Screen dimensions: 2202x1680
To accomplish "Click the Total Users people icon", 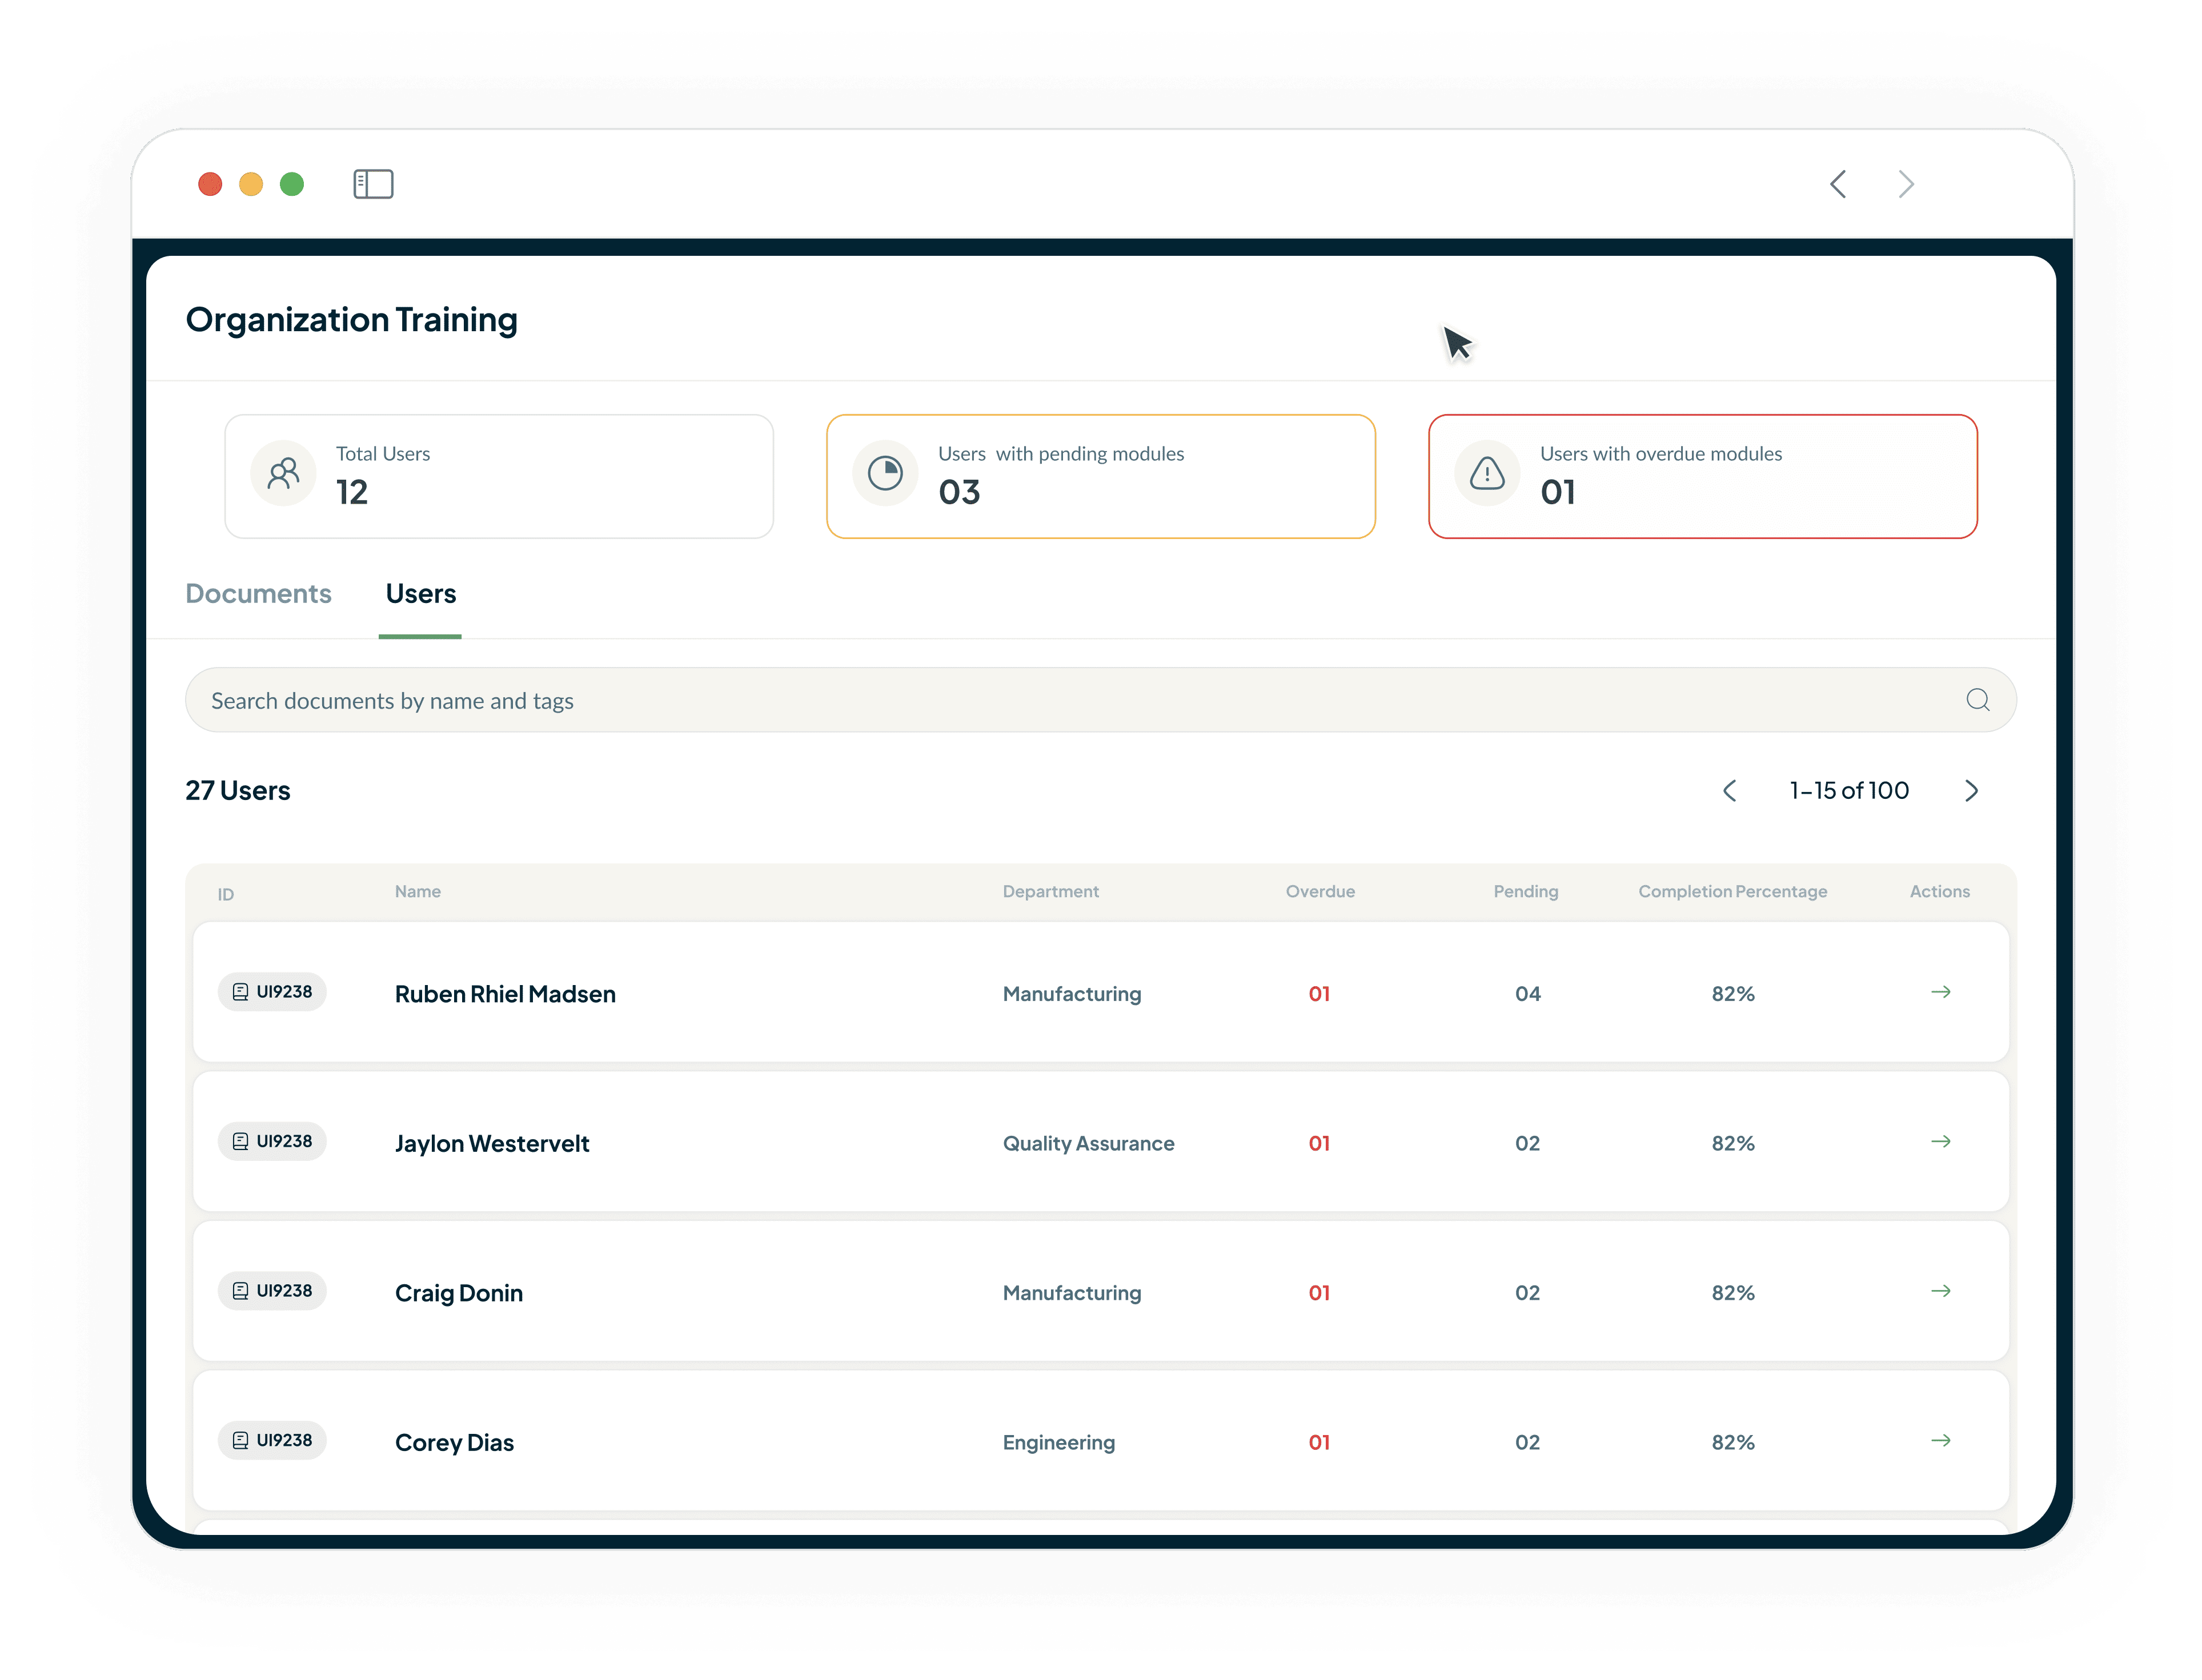I will [284, 473].
